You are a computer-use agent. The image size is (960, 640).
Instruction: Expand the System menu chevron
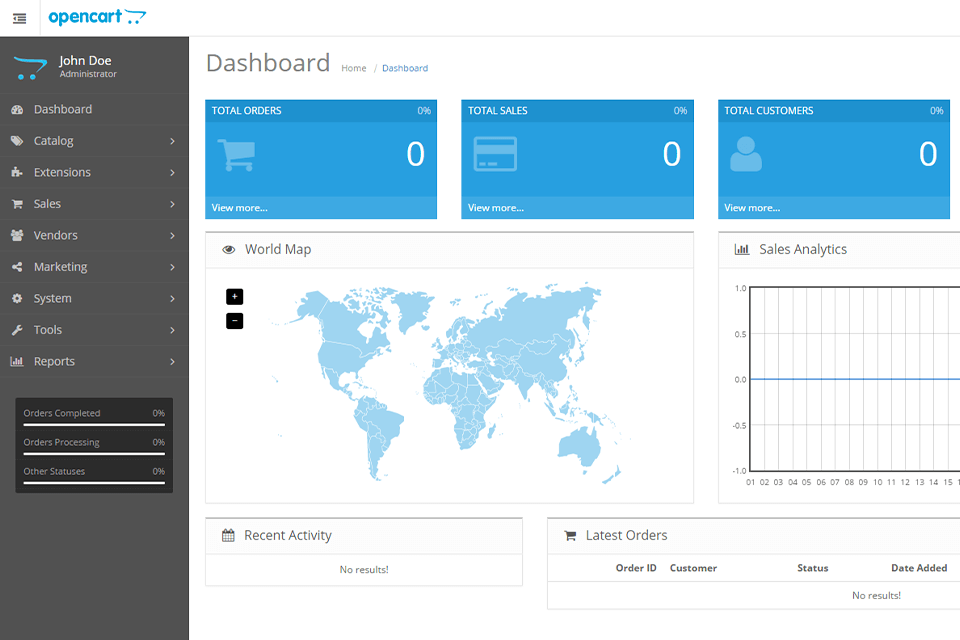172,299
